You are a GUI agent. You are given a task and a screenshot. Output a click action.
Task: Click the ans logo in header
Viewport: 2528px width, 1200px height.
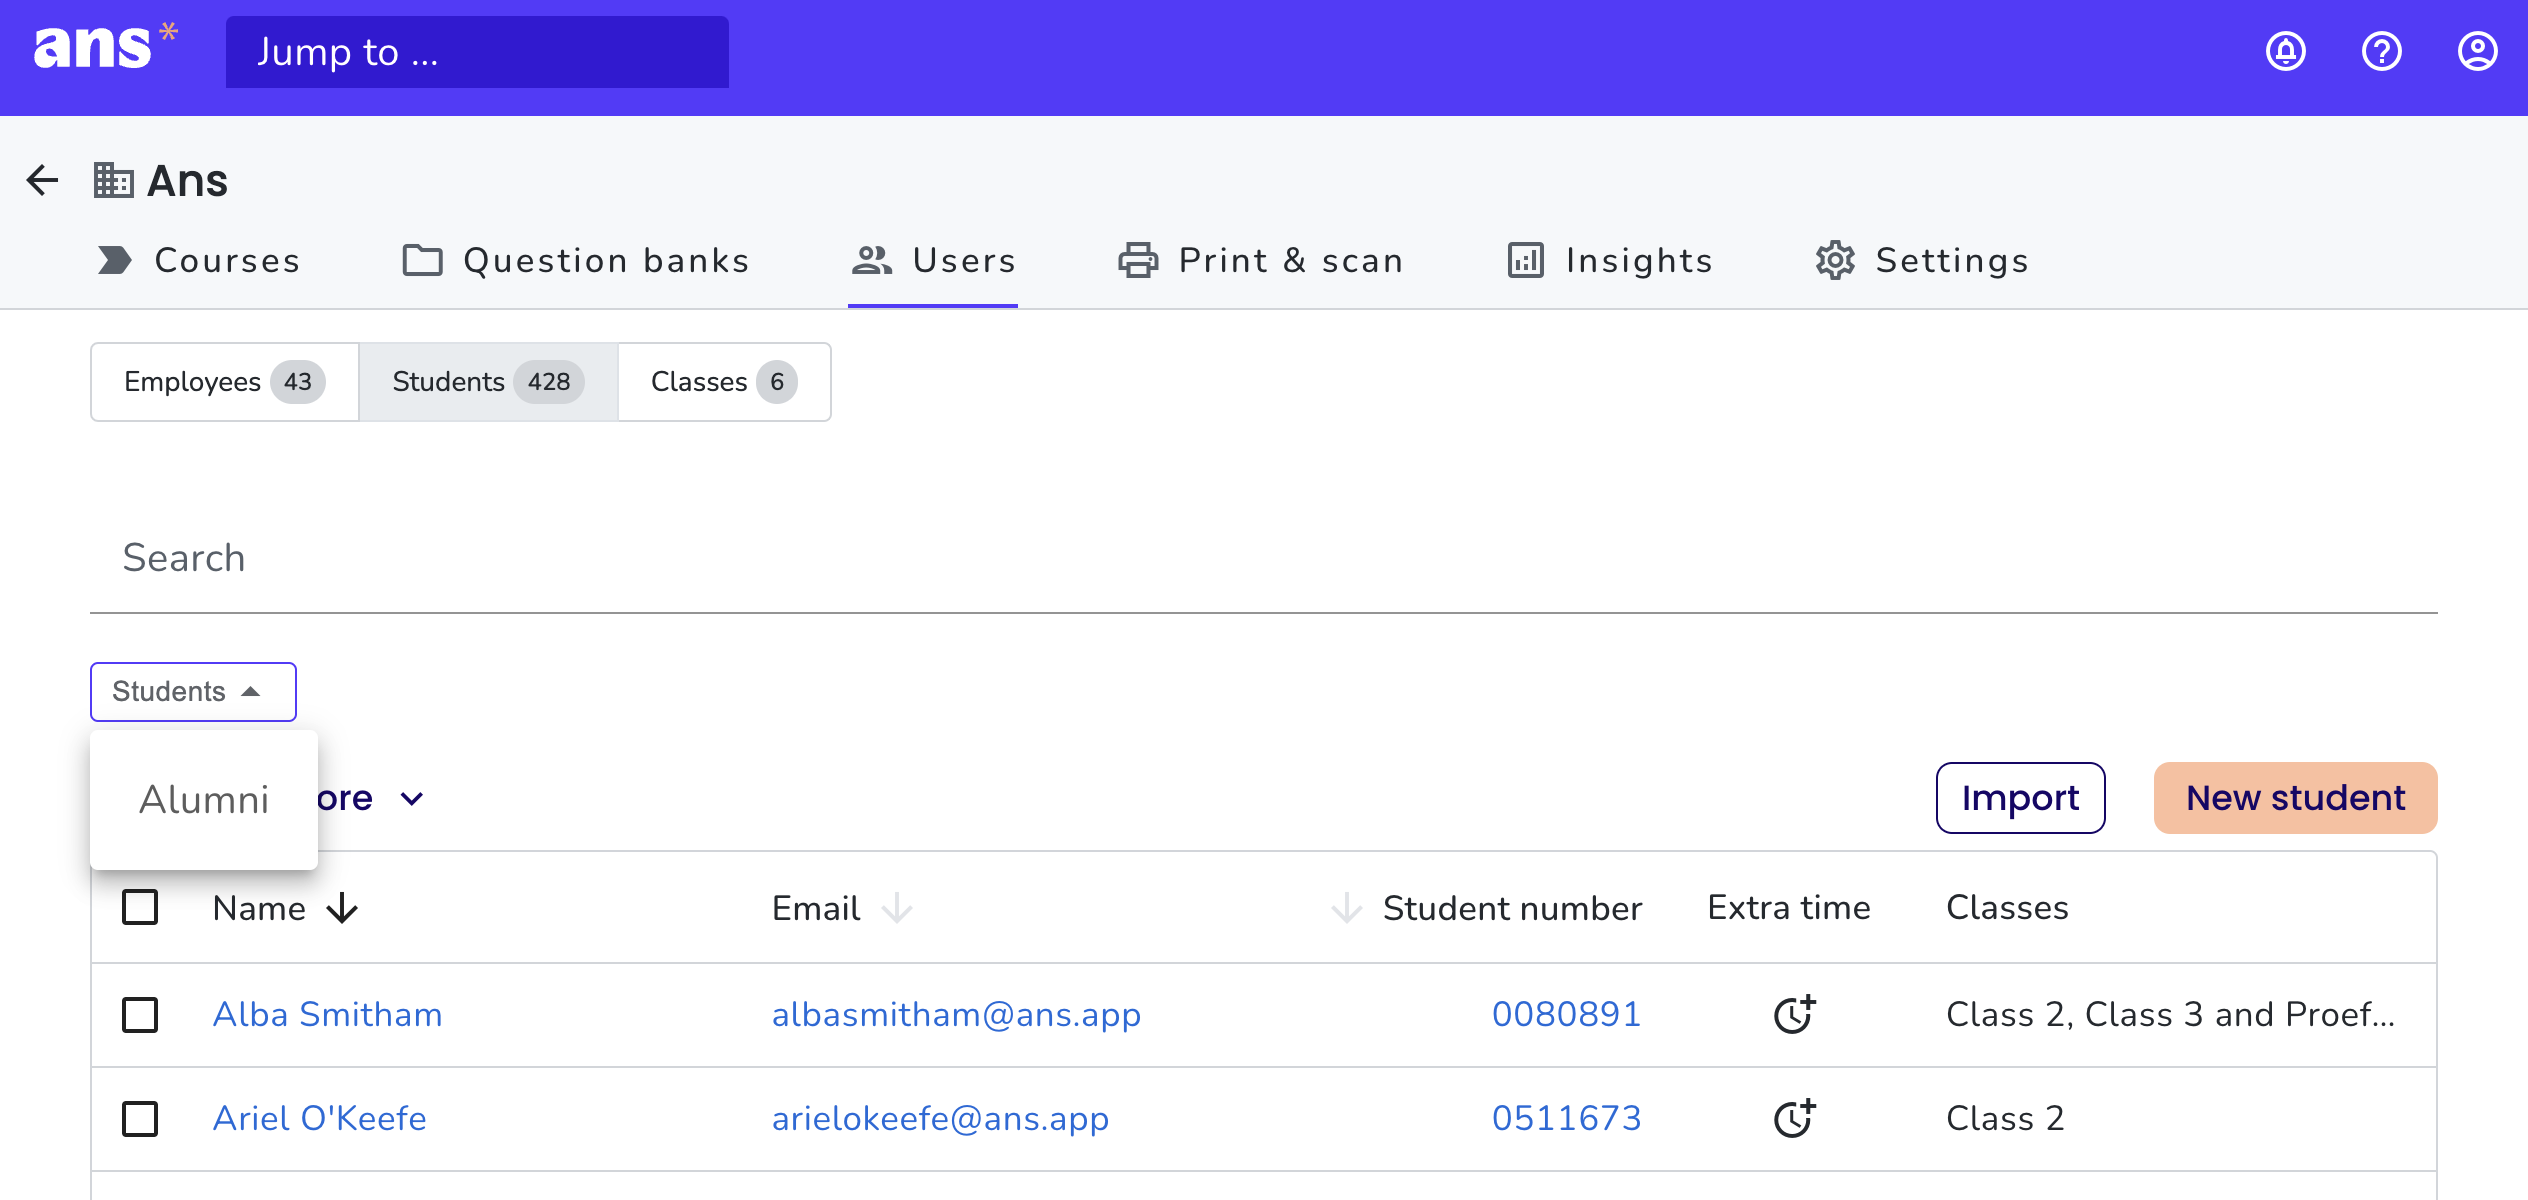tap(105, 48)
